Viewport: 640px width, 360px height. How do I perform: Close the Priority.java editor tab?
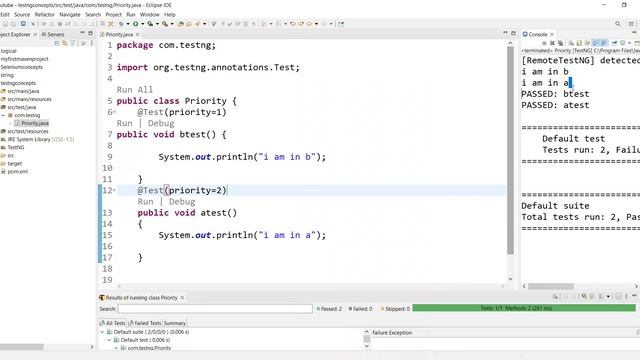pos(138,34)
